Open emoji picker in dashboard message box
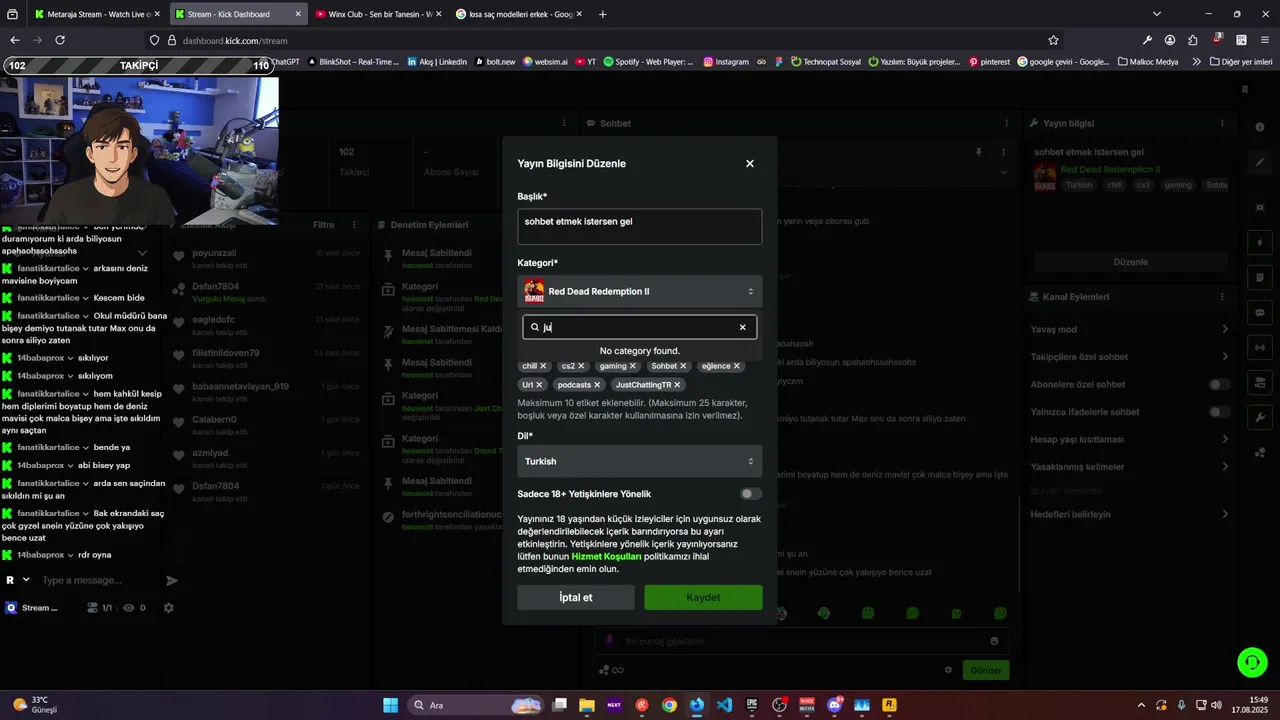This screenshot has width=1280, height=720. coord(994,641)
